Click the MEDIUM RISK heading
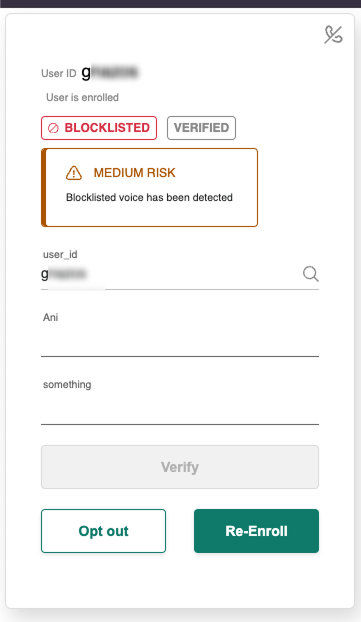 [x=134, y=173]
